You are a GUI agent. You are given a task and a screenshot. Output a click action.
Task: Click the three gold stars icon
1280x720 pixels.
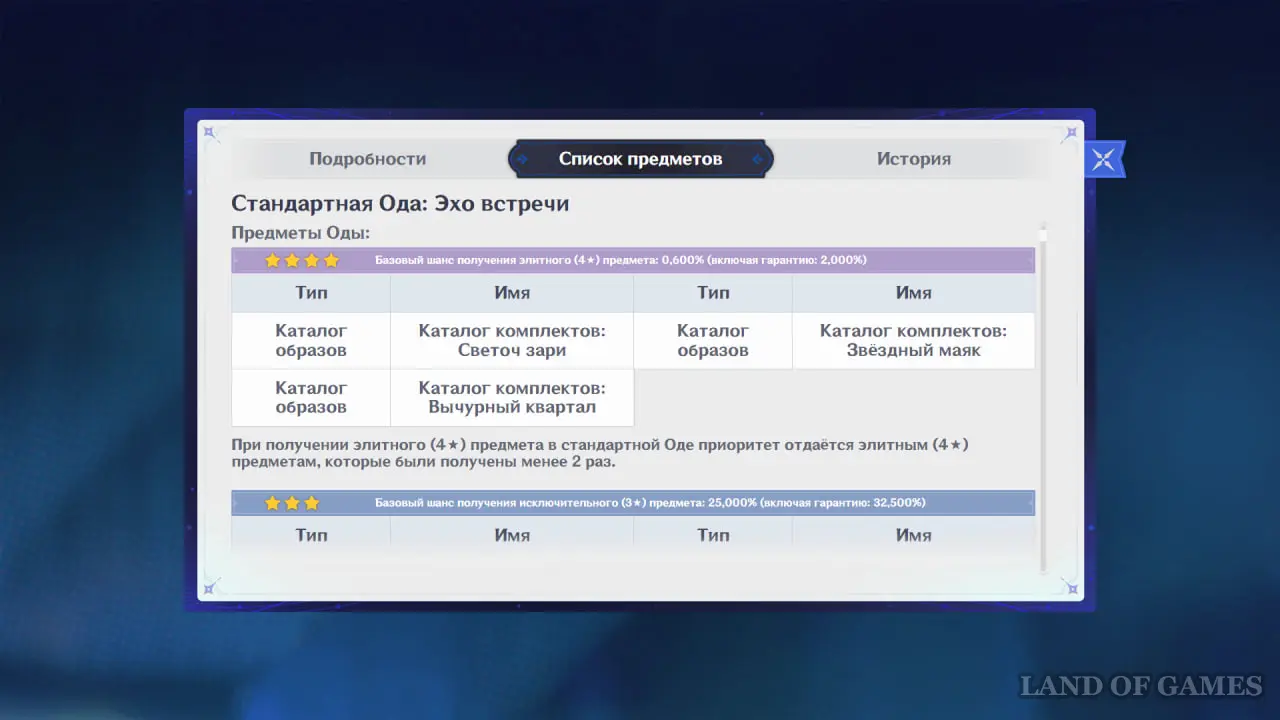pos(292,503)
